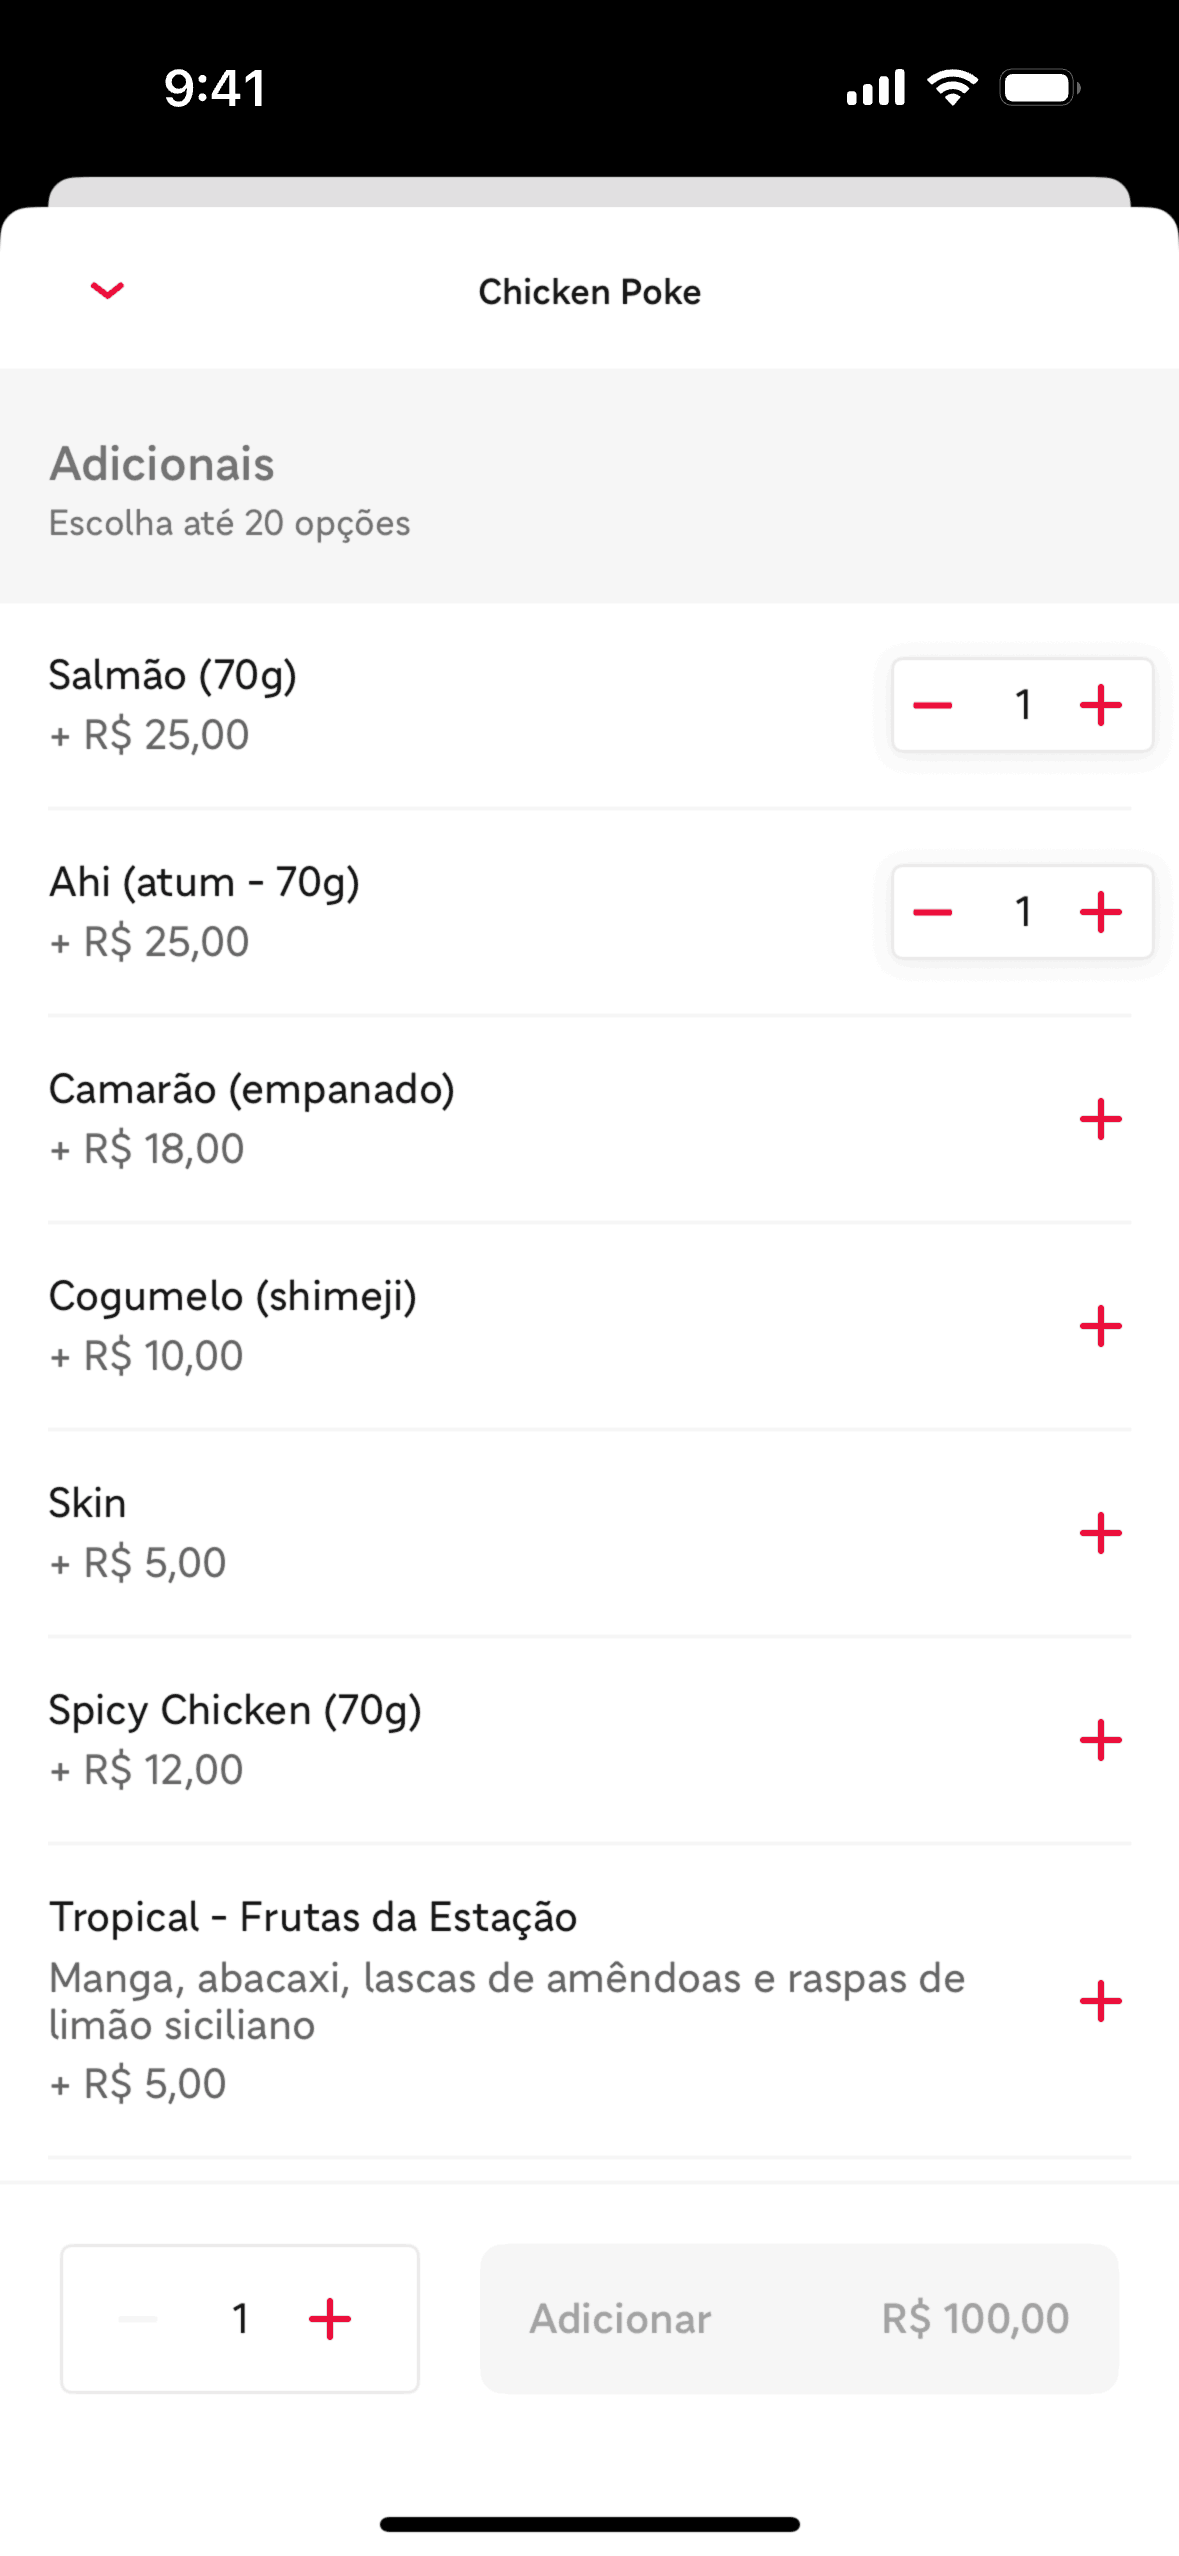Add Cogumelo (shimeji) extra
Image resolution: width=1179 pixels, height=2556 pixels.
coord(1100,1326)
